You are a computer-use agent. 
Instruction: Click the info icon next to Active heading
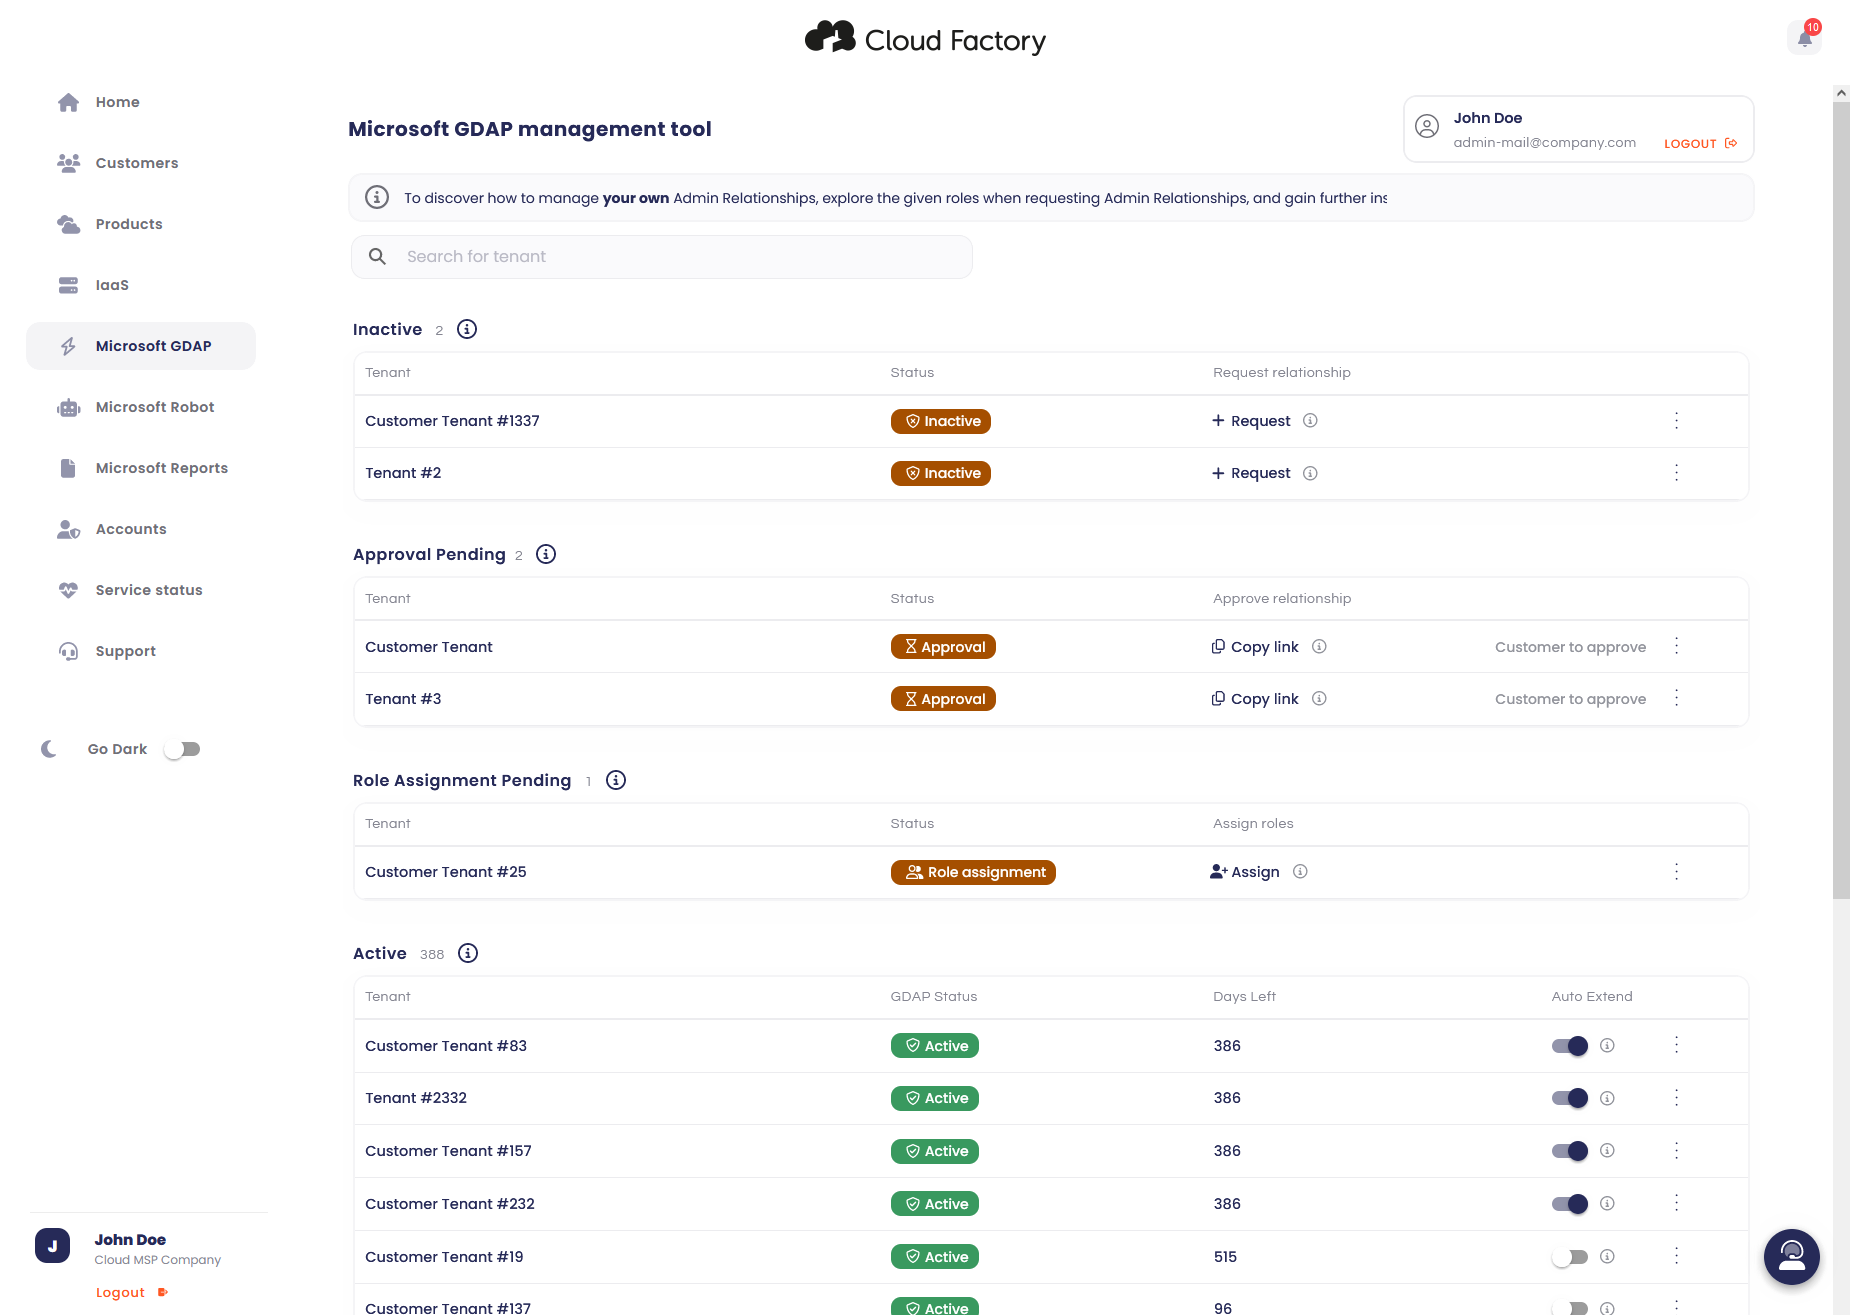(468, 953)
